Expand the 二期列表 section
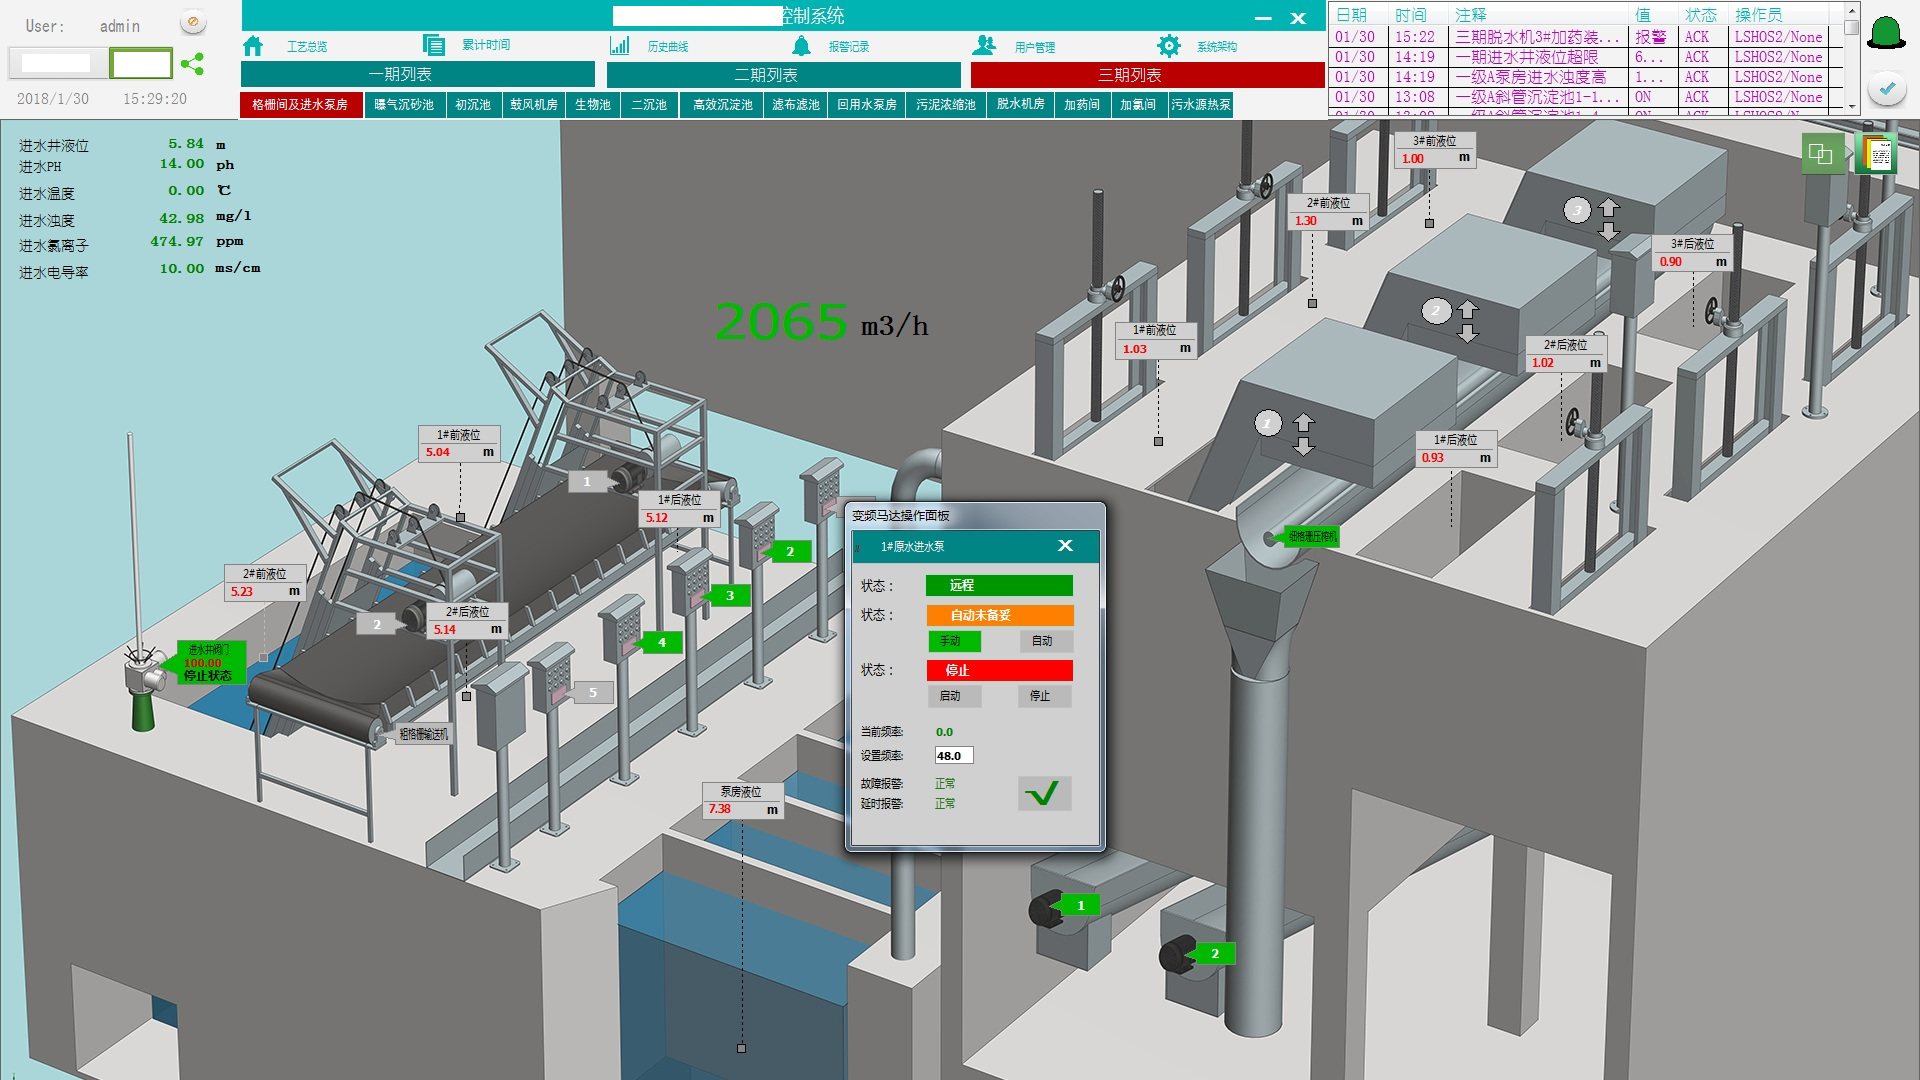Screen dimensions: 1920x1080 (783, 75)
